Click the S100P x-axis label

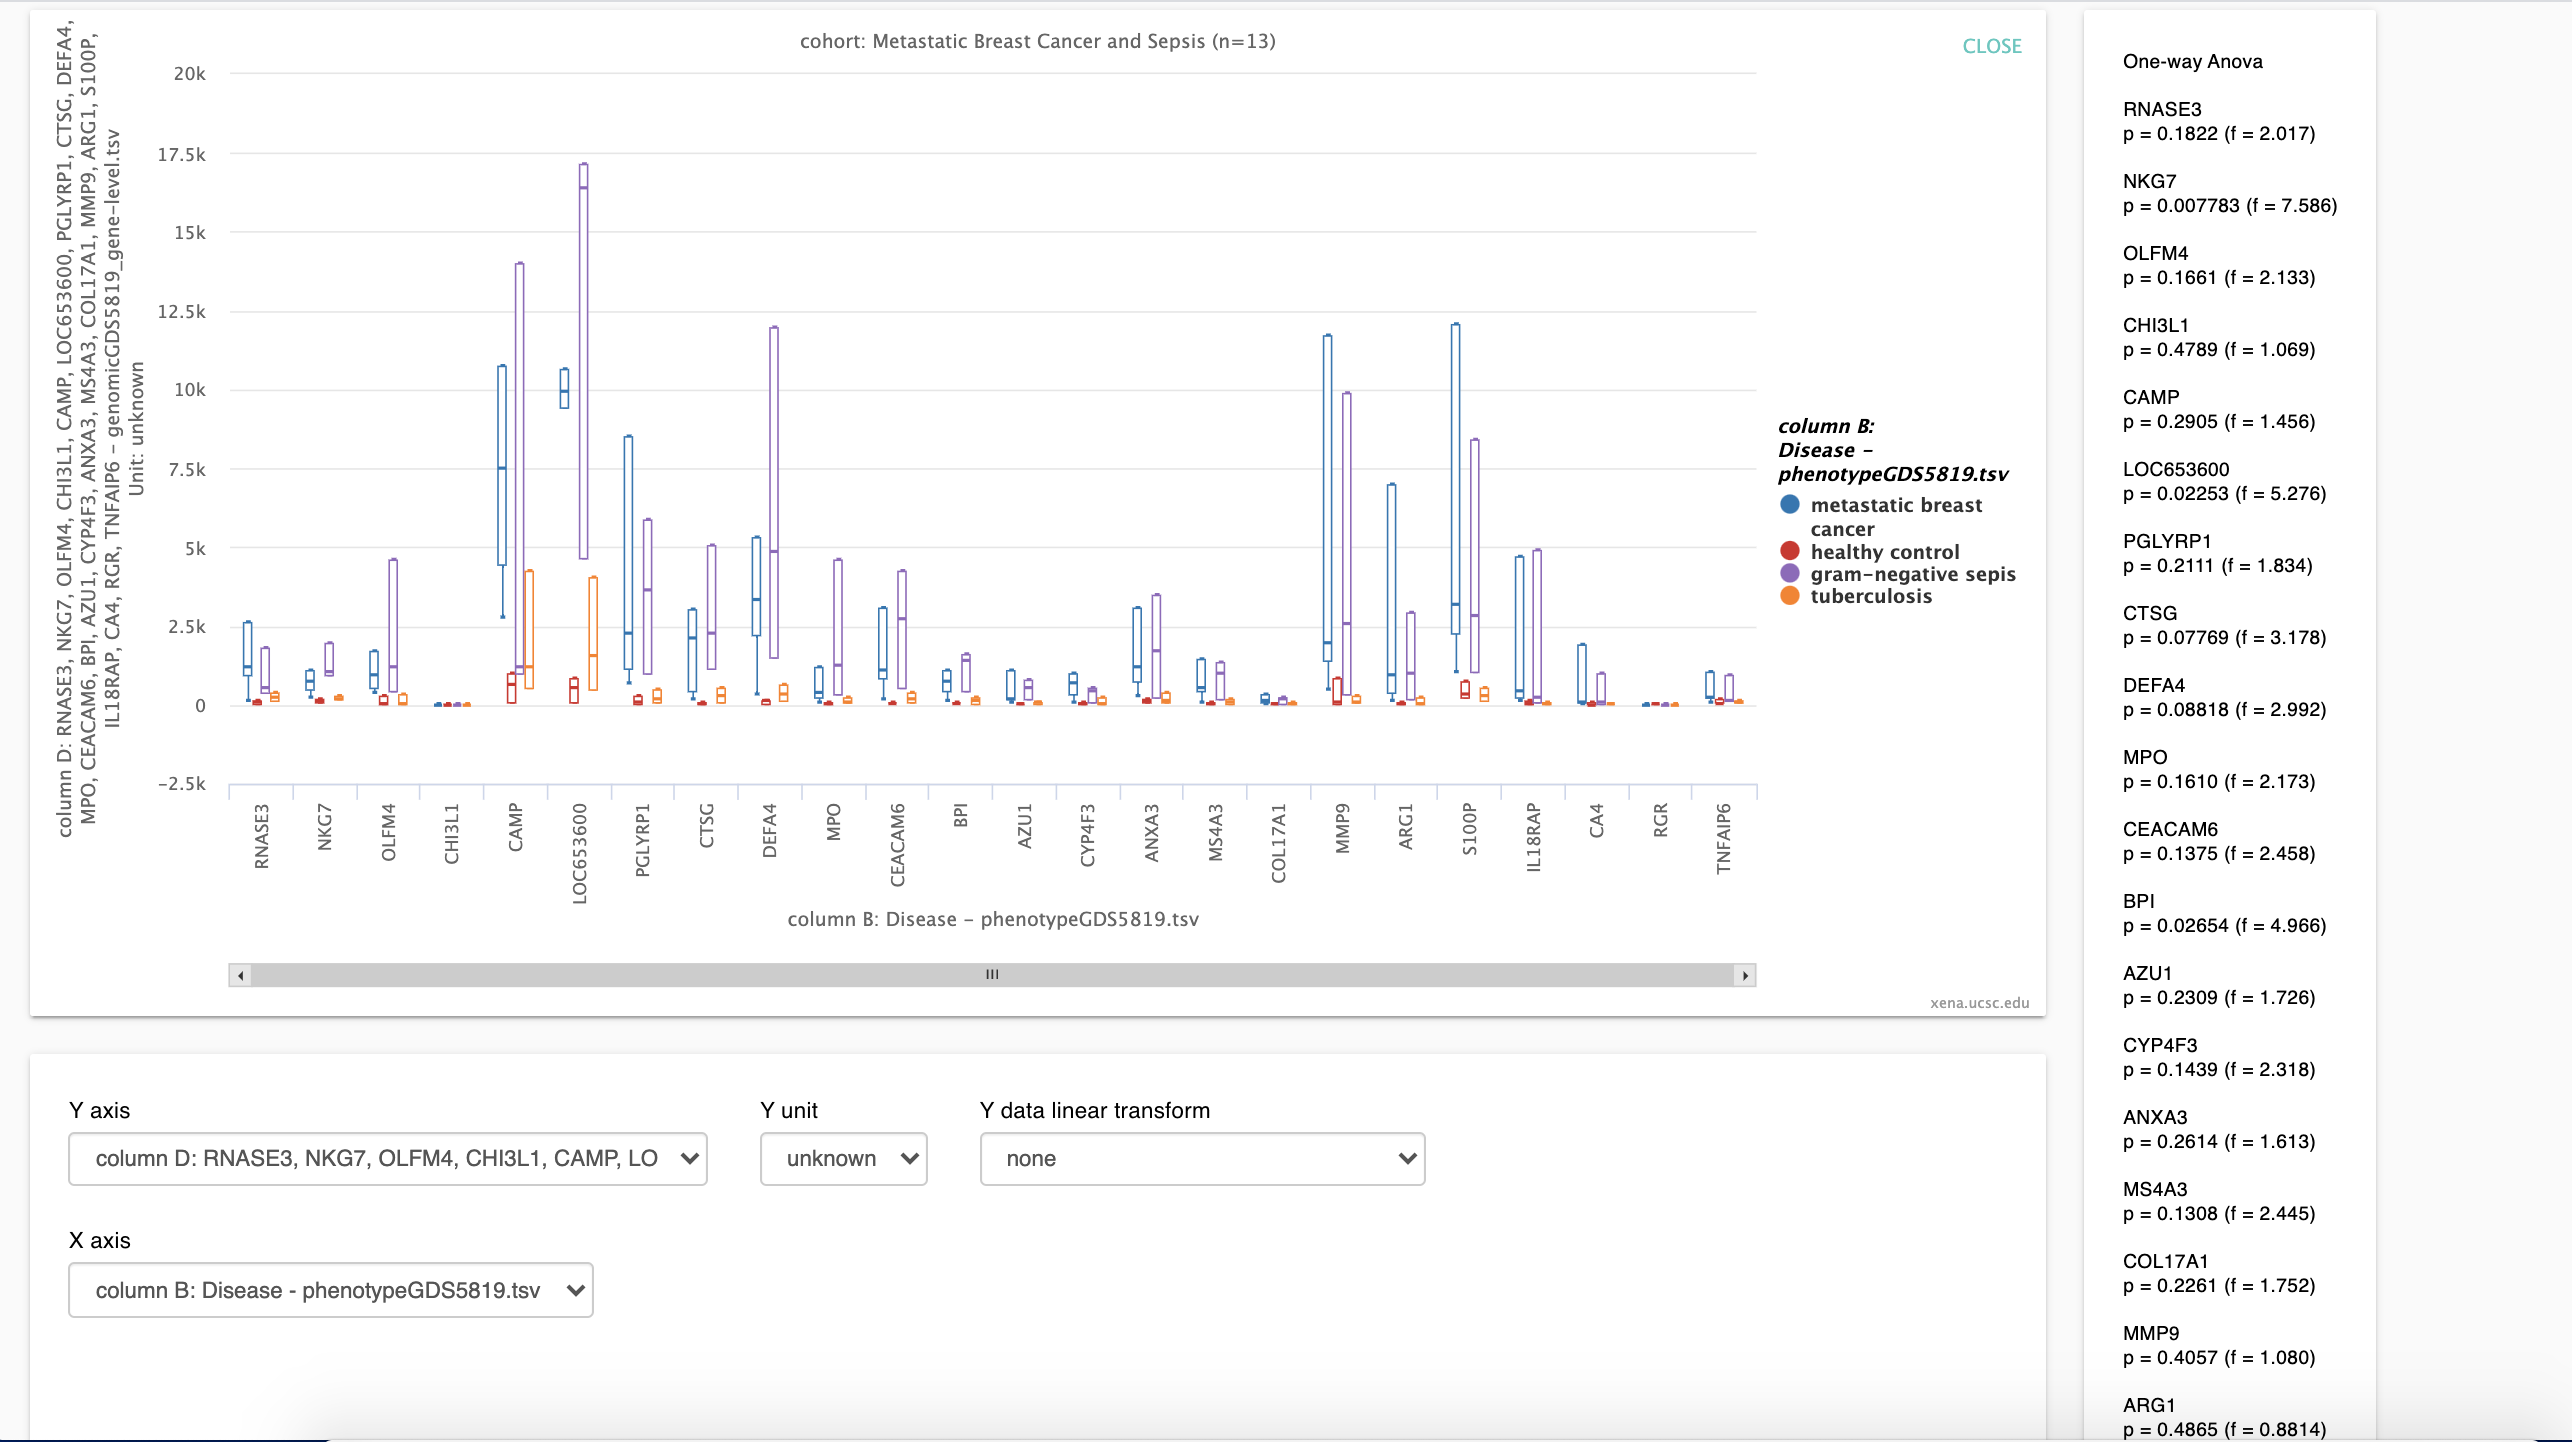pos(1470,829)
